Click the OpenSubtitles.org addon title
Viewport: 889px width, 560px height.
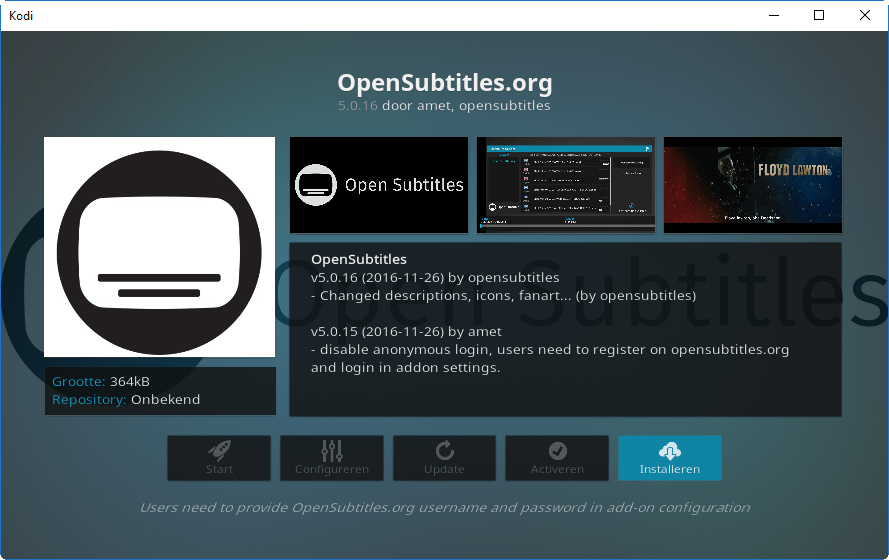(x=445, y=83)
